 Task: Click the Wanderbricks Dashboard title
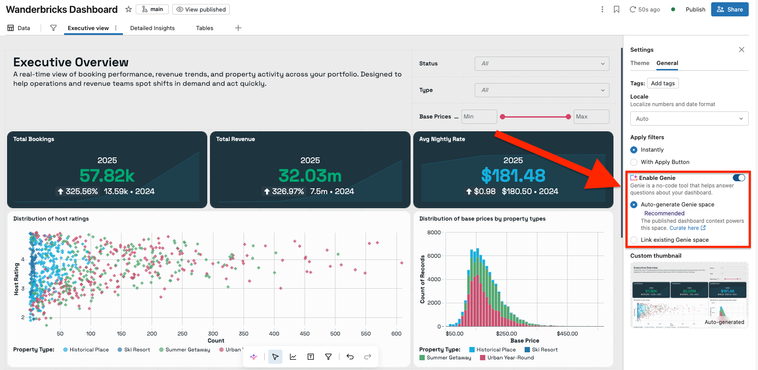pos(62,9)
